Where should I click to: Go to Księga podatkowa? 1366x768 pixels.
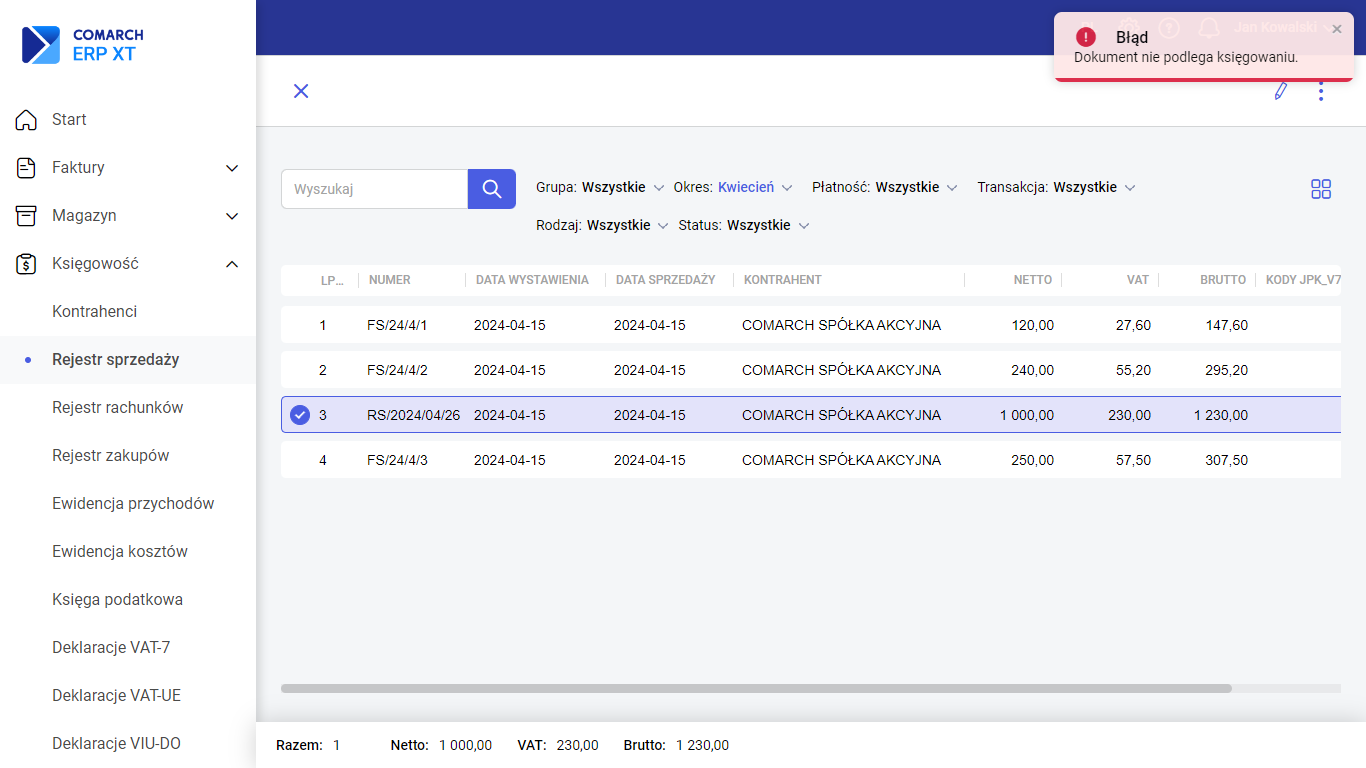coord(117,600)
